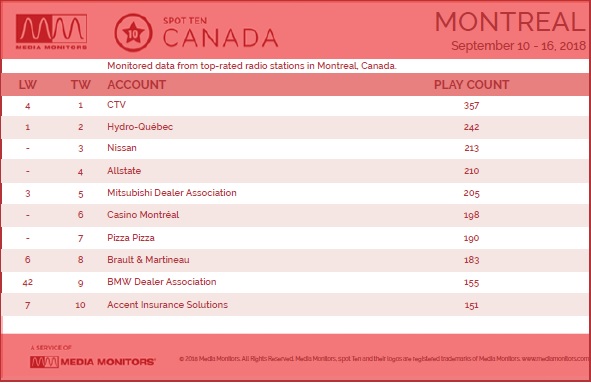Screen dimensions: 591x383
Task: Open the www.mediamonitors.com footer link
Action: click(556, 359)
